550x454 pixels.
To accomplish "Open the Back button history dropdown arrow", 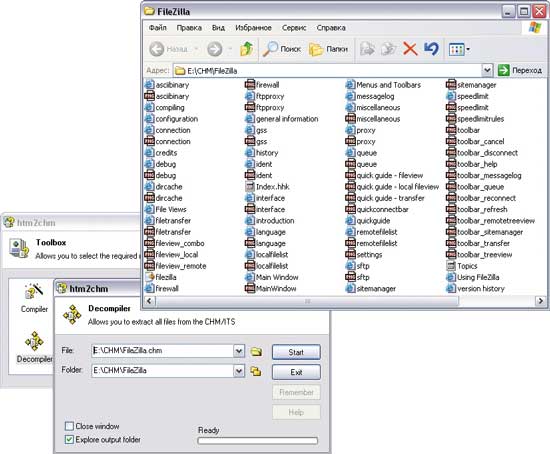I will (x=196, y=49).
